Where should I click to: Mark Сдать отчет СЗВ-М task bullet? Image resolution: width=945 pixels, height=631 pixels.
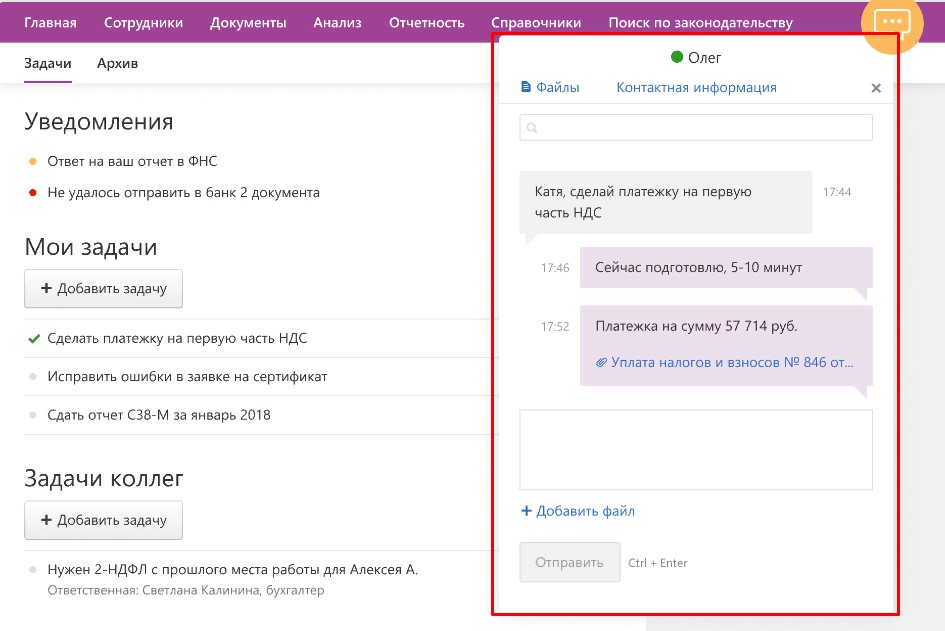[x=33, y=415]
